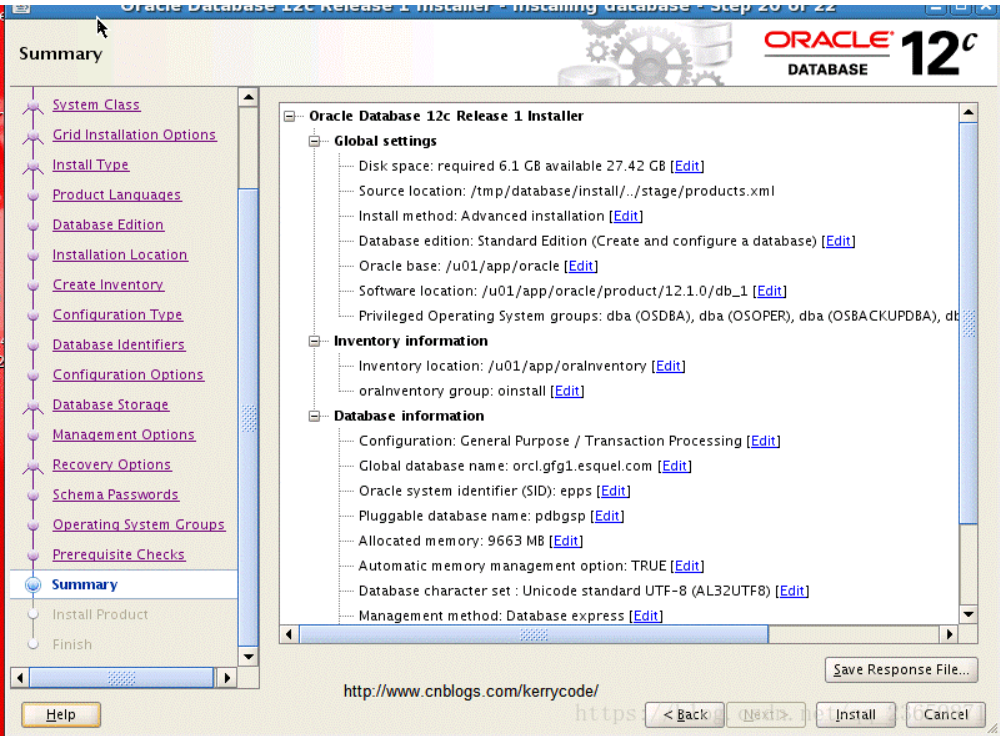
Task: Edit the Configuration General Purpose setting
Action: [x=763, y=441]
